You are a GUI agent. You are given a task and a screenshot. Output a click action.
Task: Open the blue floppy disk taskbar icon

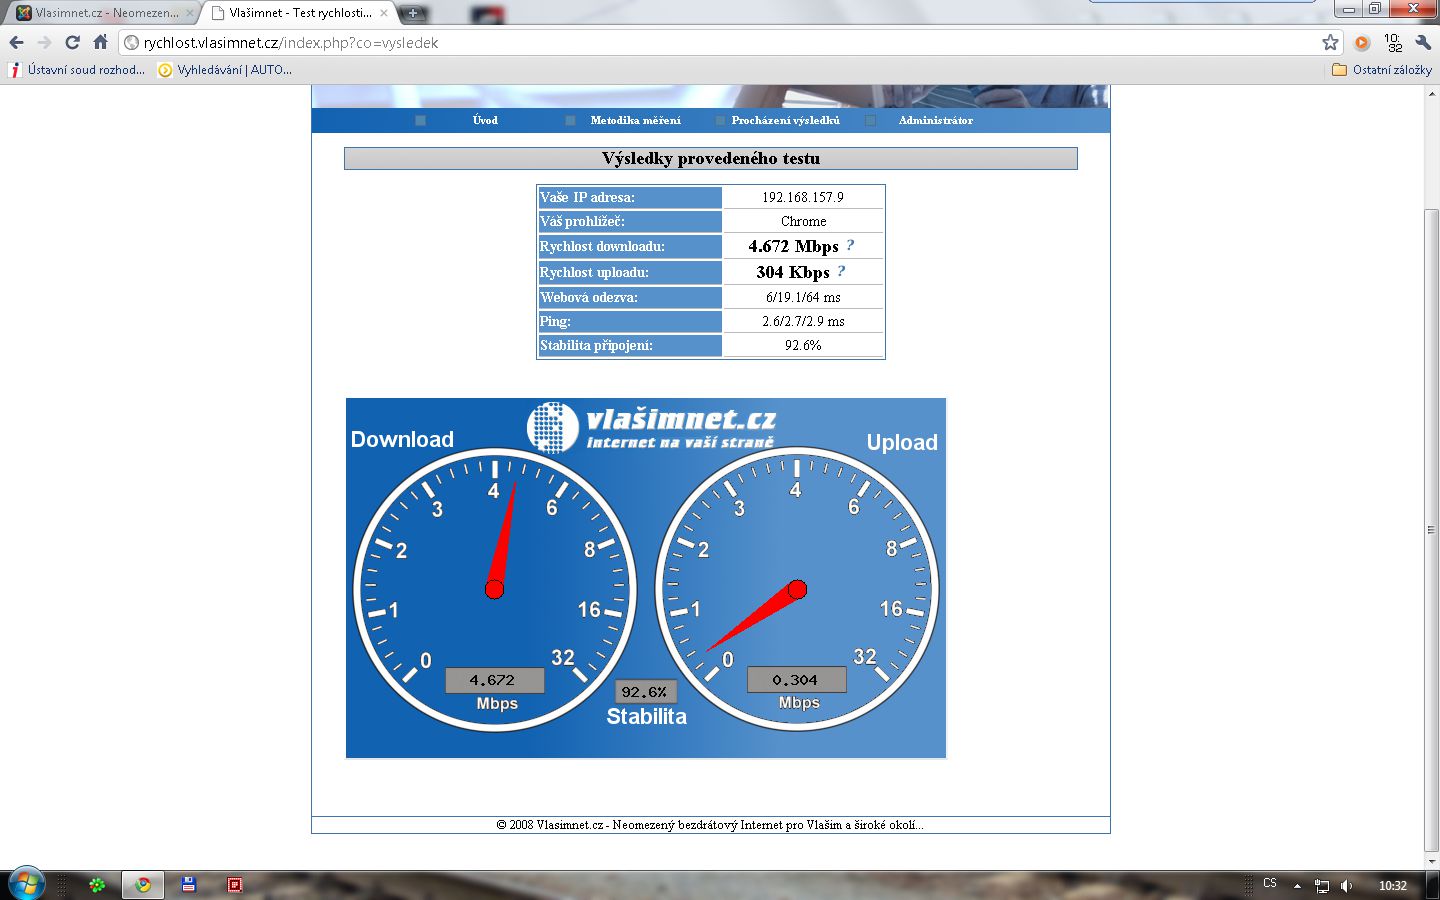[188, 885]
